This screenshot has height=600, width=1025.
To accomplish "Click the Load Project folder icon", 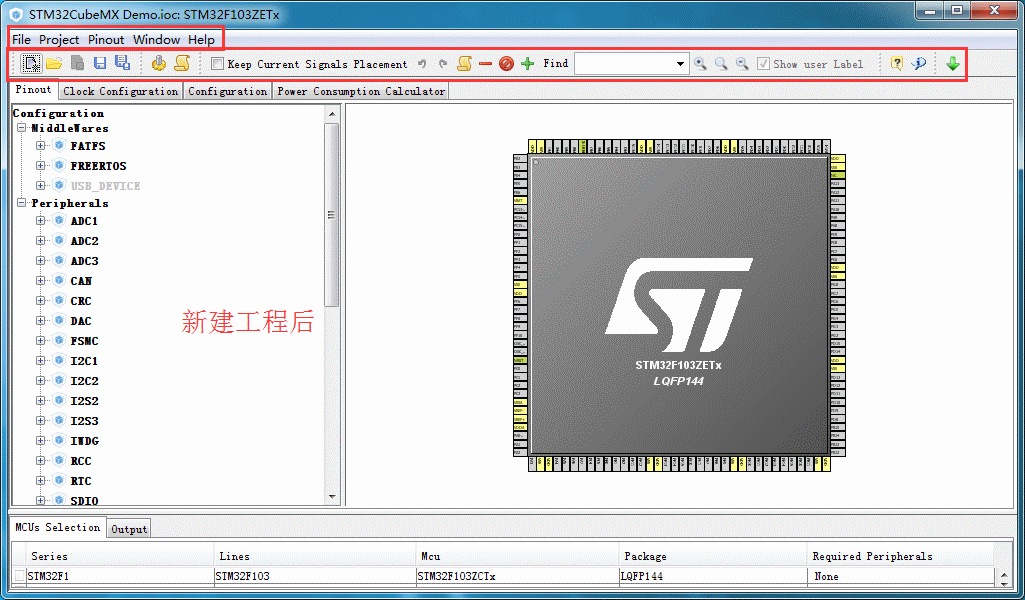I will pos(54,63).
